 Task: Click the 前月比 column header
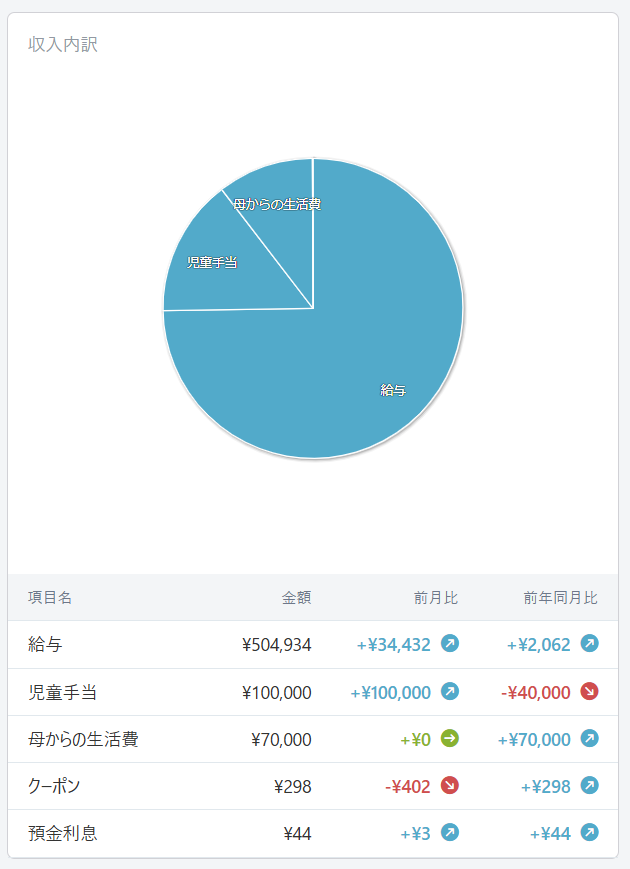click(x=436, y=597)
